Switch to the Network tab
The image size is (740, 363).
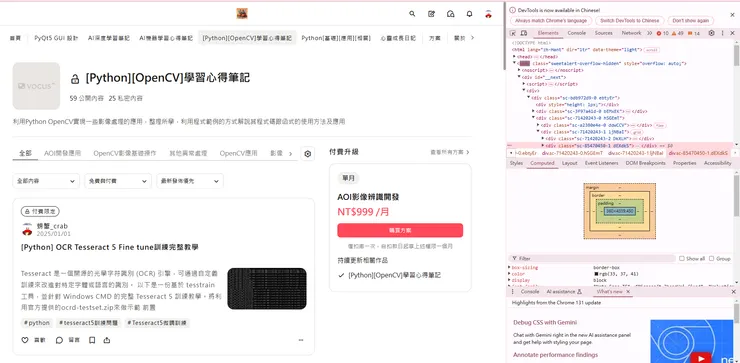(x=631, y=33)
